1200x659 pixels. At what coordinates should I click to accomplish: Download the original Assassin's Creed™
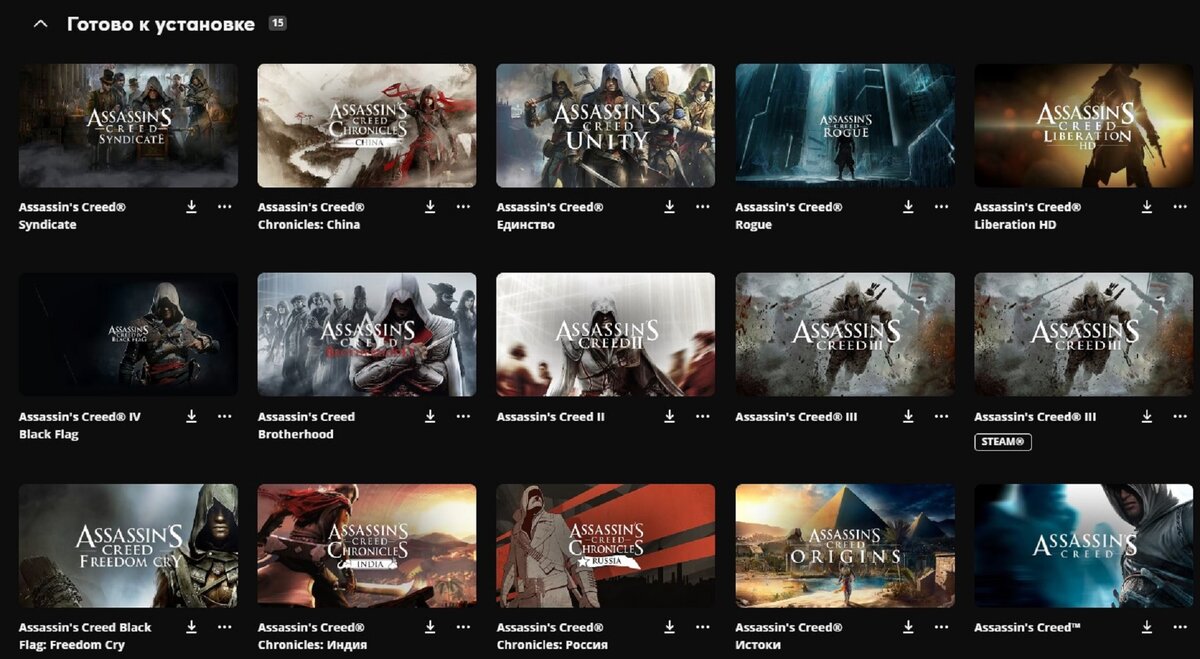click(x=1147, y=627)
